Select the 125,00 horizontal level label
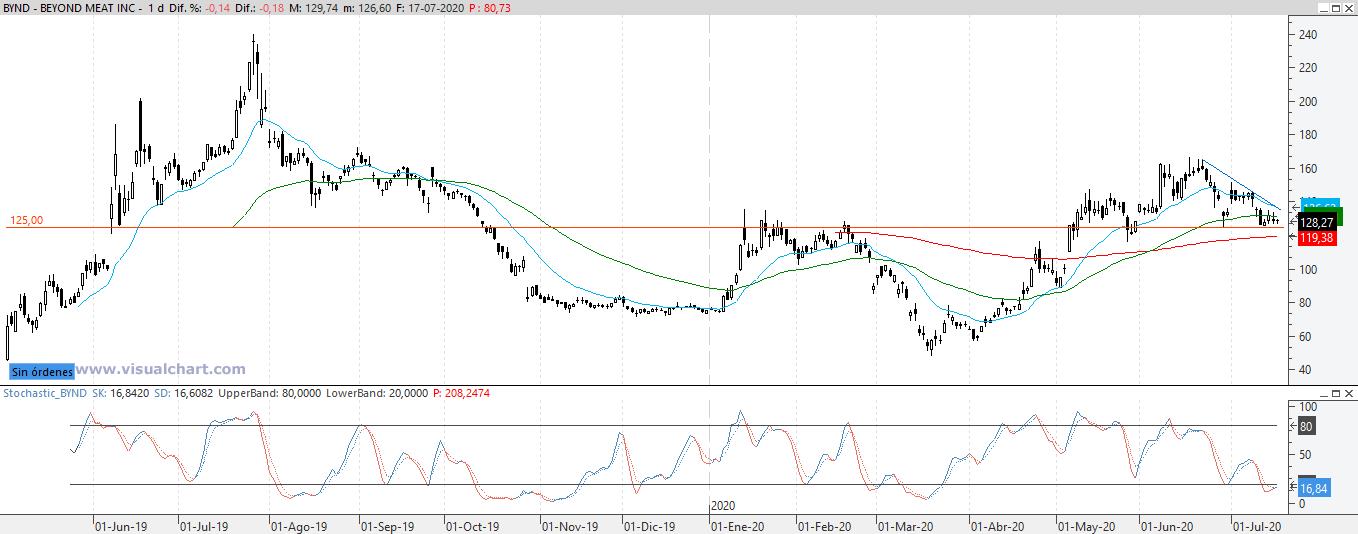Image resolution: width=1358 pixels, height=534 pixels. coord(27,220)
